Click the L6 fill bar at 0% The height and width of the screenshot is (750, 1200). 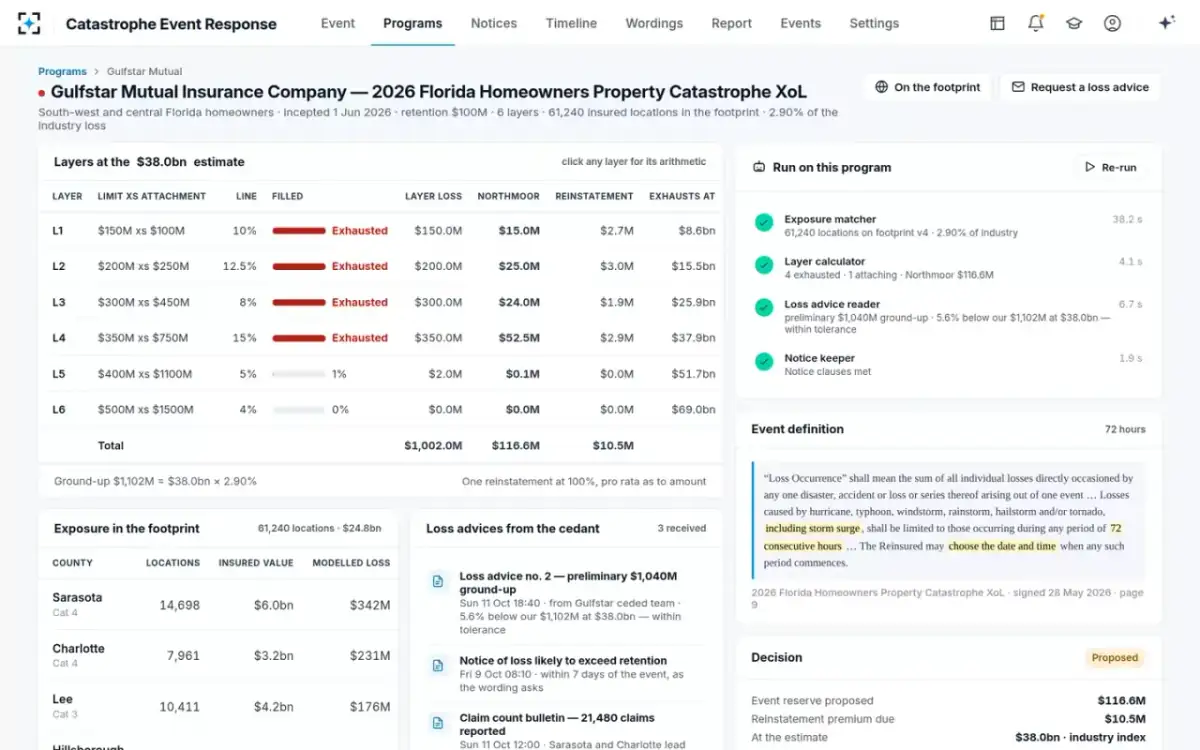point(299,410)
